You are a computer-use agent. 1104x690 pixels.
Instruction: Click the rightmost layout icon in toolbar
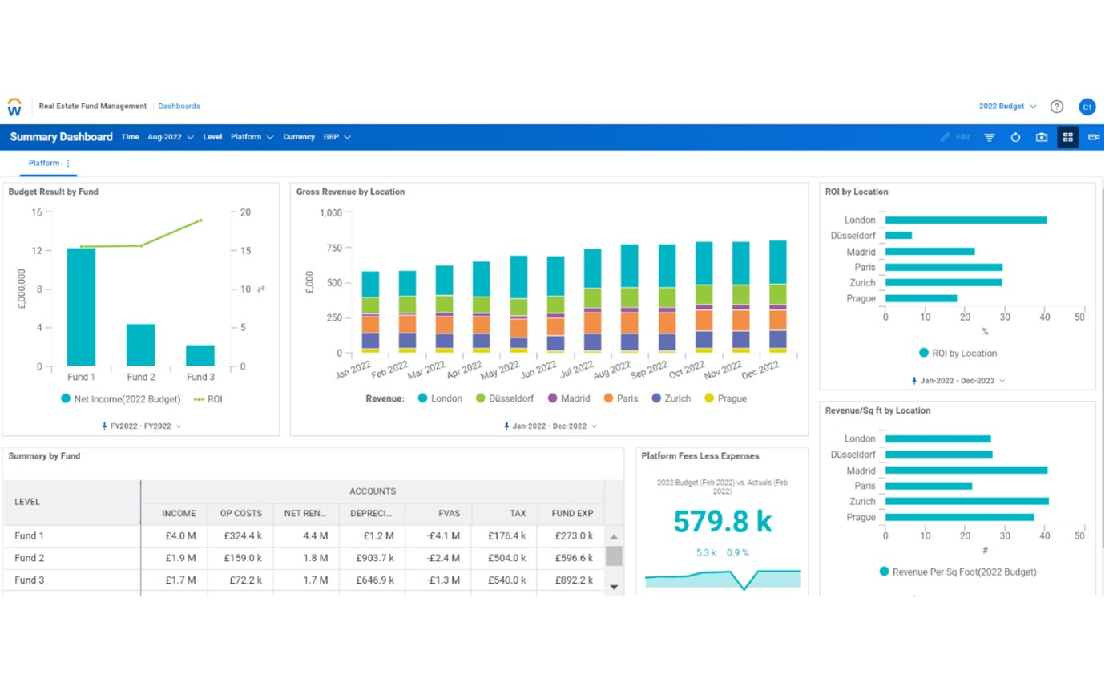point(1093,137)
